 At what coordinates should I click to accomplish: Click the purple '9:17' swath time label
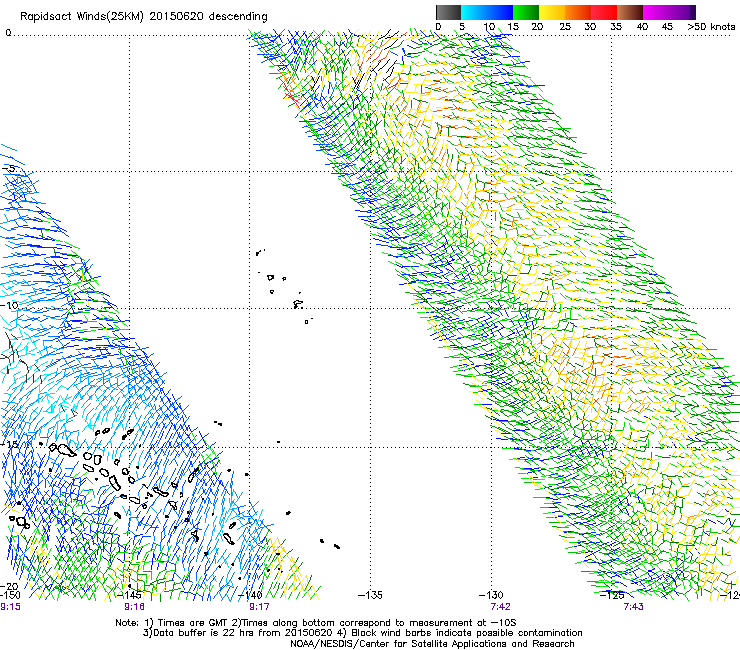tap(259, 607)
